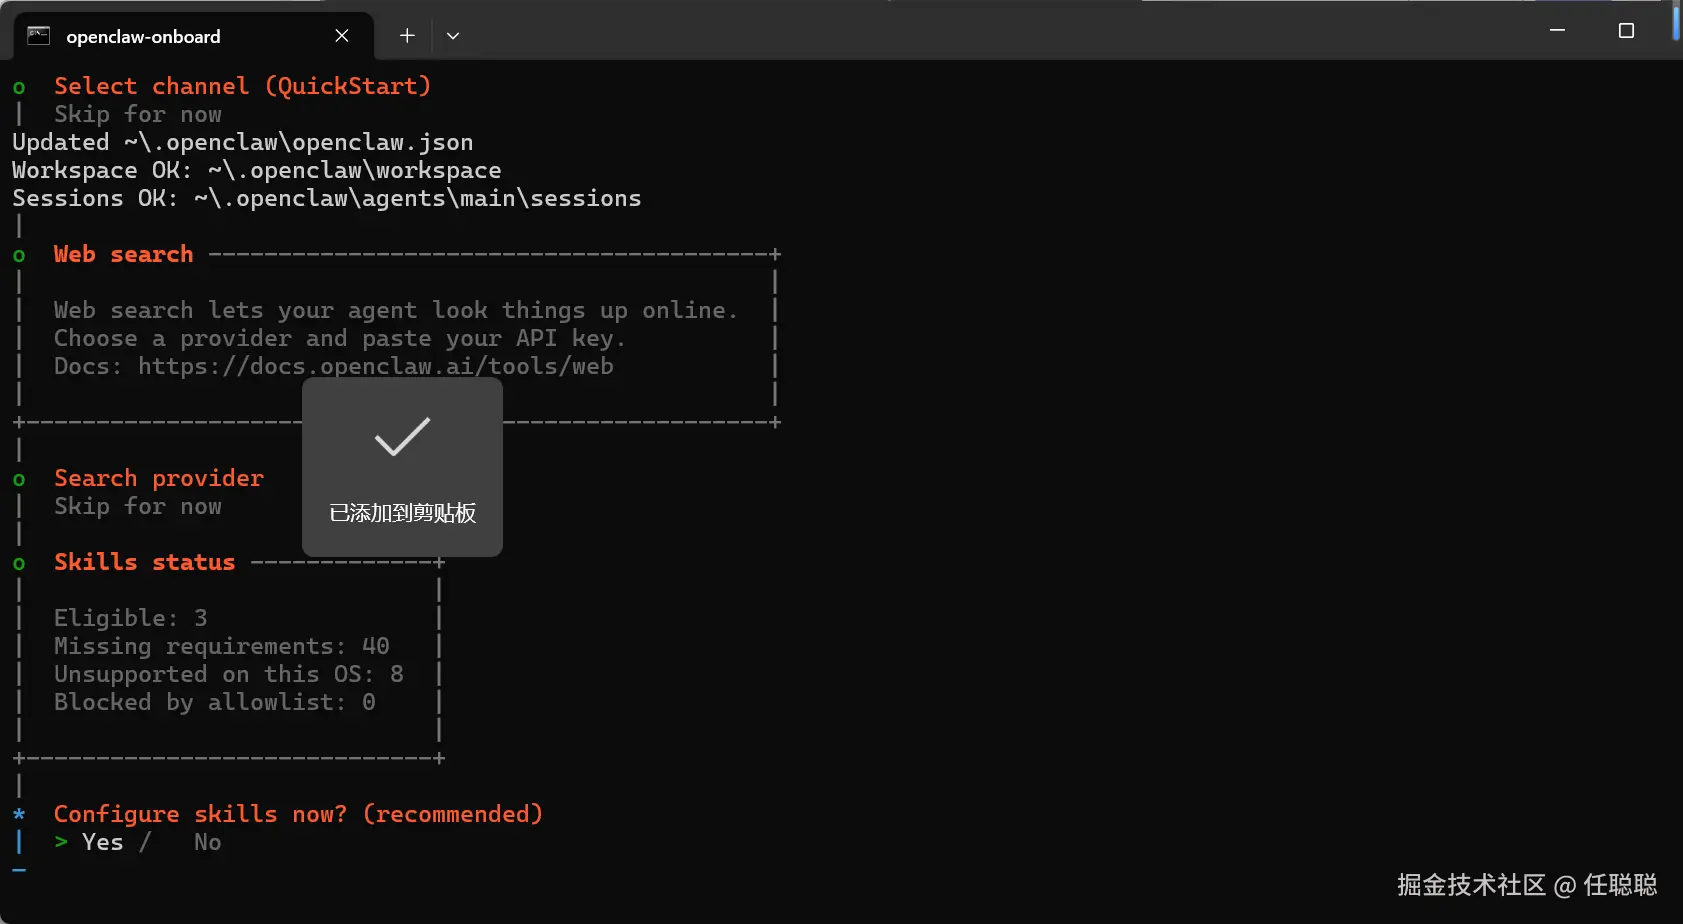The image size is (1683, 924).
Task: Expand the new tab profile dropdown chevron
Action: 453,36
